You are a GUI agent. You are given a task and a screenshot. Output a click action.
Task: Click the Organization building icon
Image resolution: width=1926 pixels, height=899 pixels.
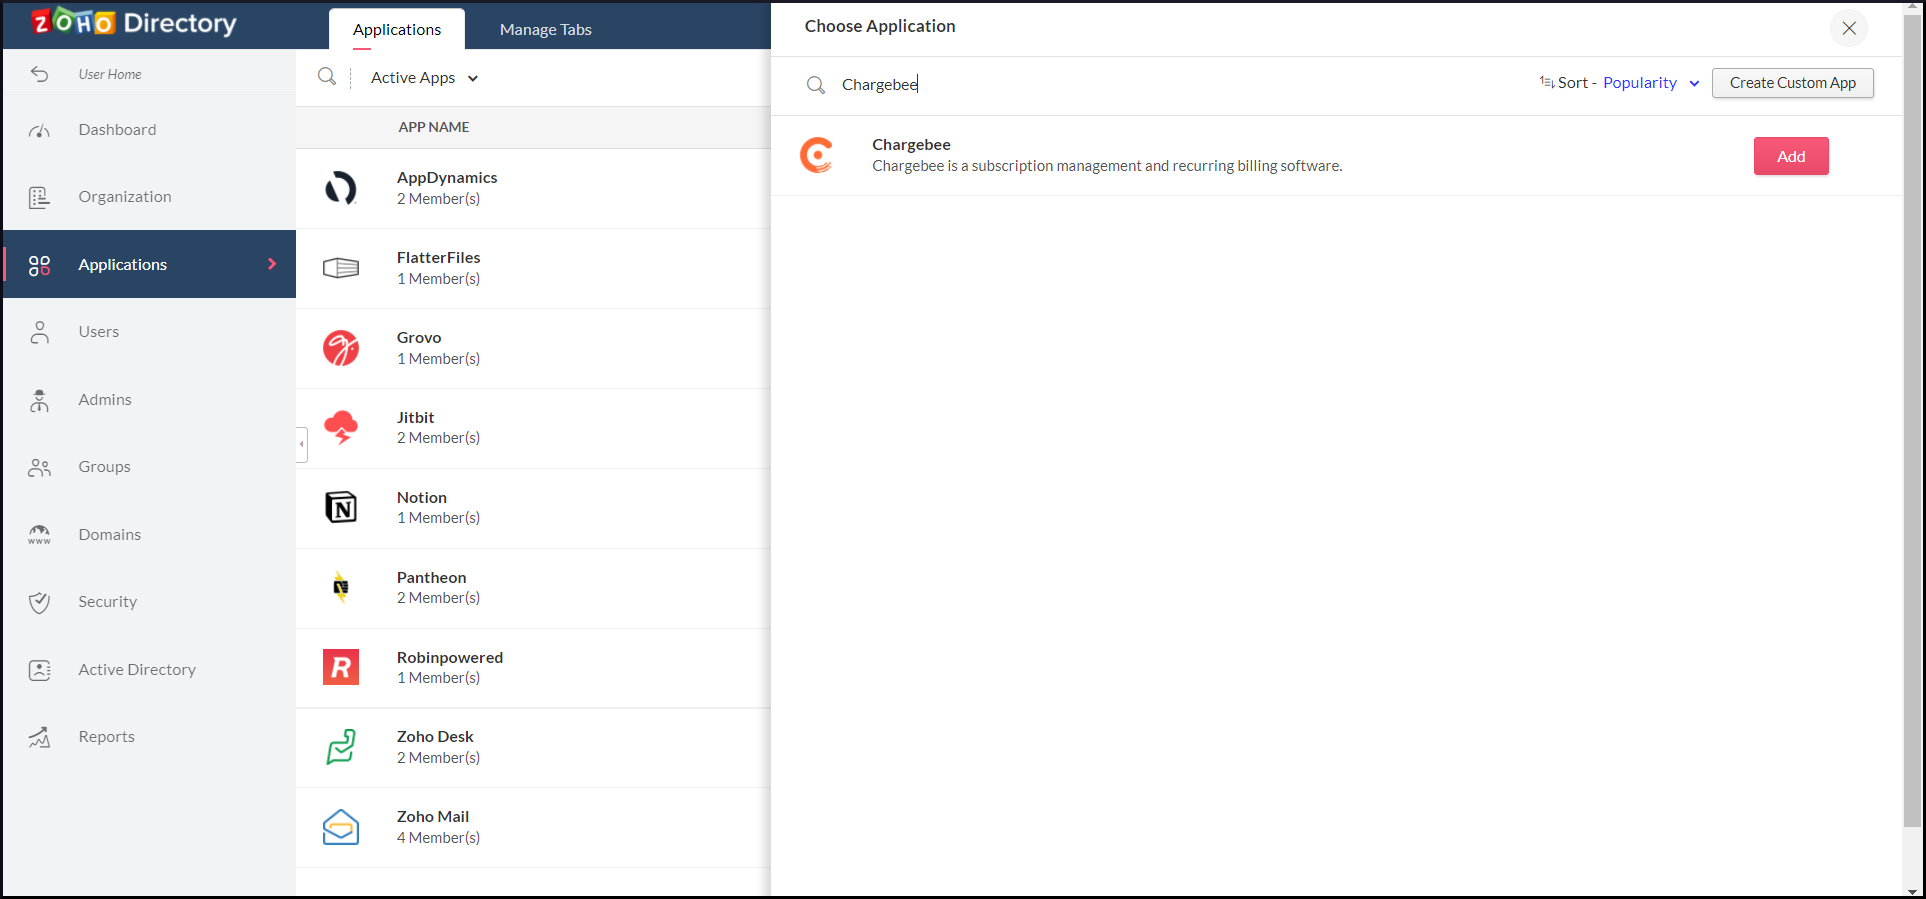point(39,197)
